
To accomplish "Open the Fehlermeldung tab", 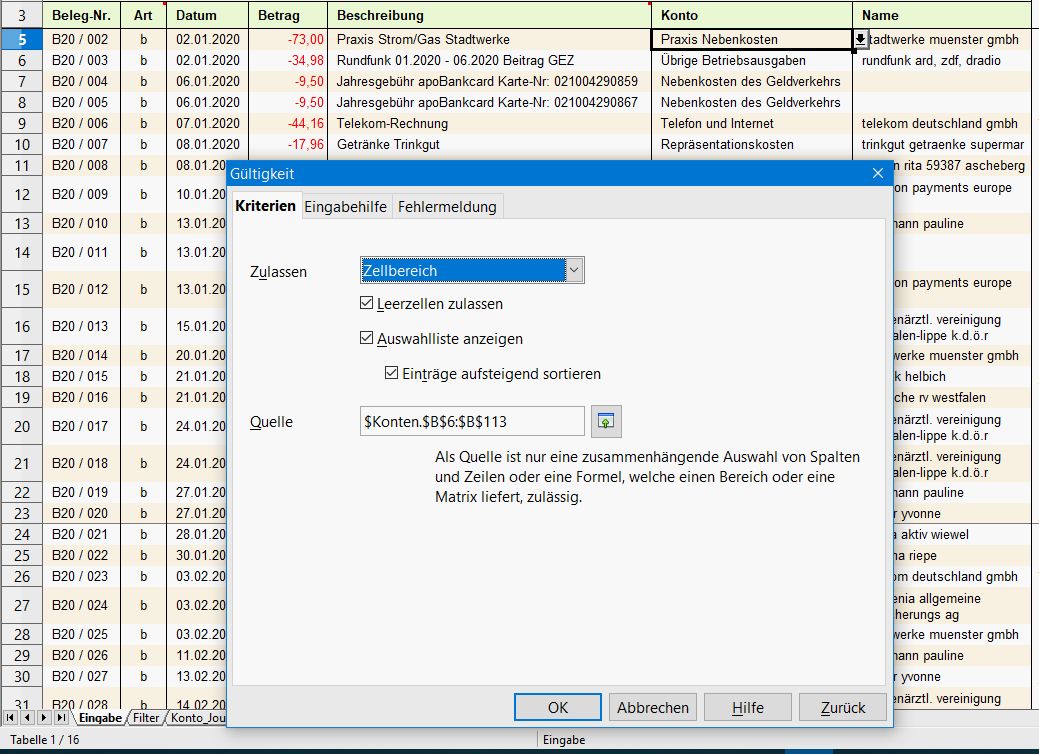I will pyautogui.click(x=447, y=207).
